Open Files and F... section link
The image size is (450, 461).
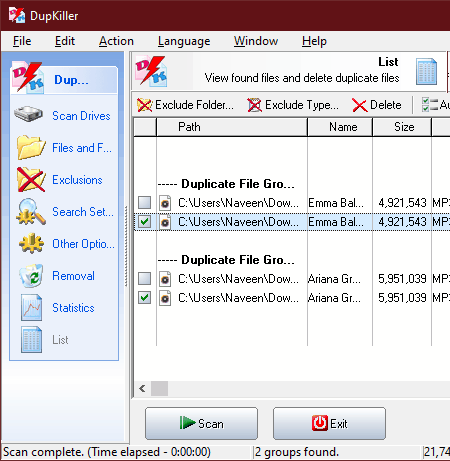(82, 148)
